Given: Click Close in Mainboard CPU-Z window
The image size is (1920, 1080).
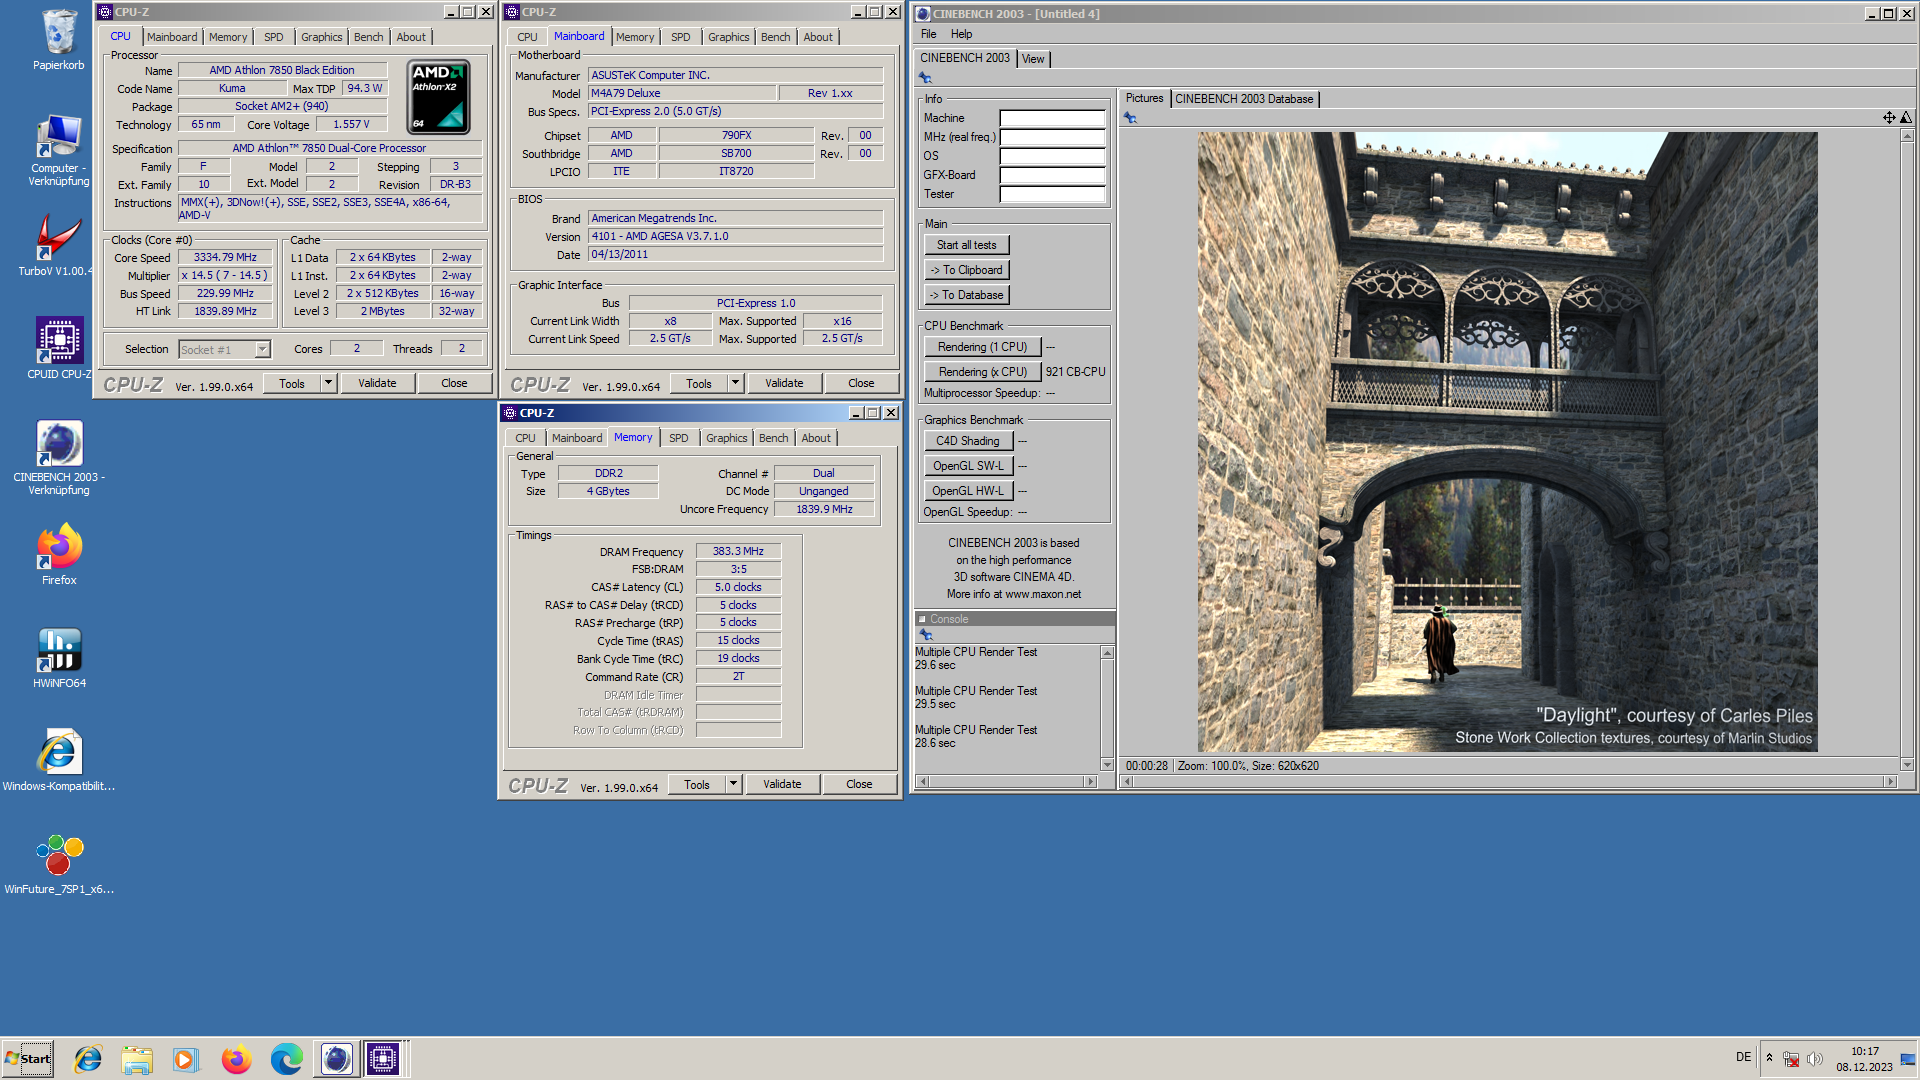Looking at the screenshot, I should pyautogui.click(x=861, y=383).
